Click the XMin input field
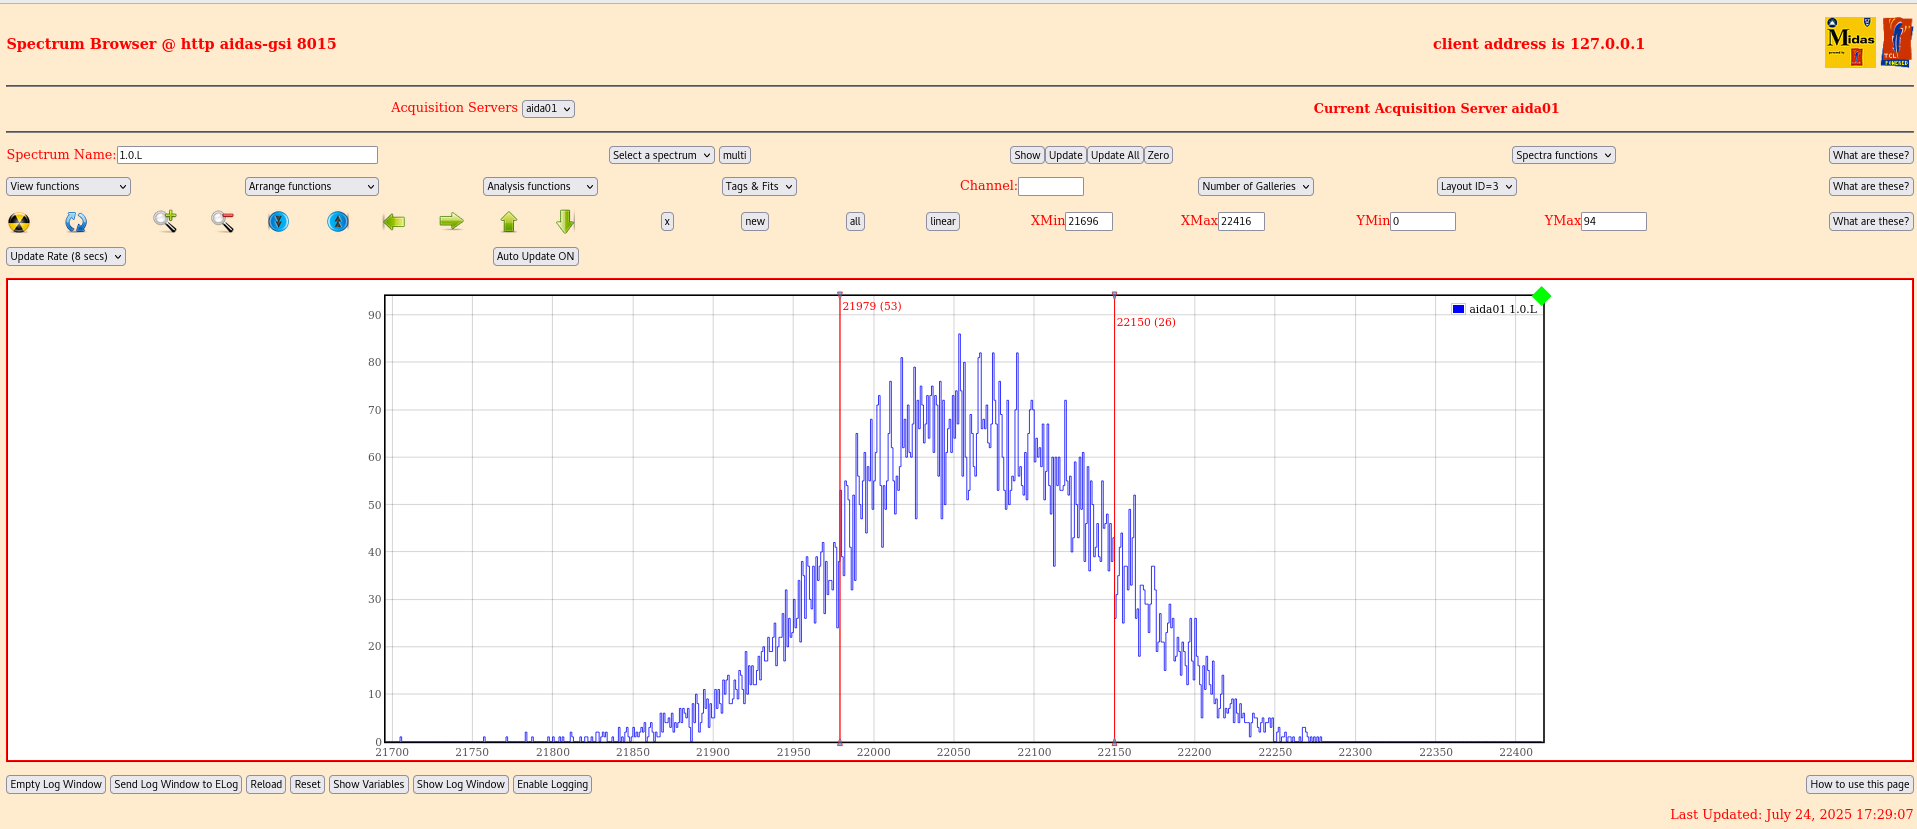Screen dimensions: 1917x829 tap(1088, 222)
